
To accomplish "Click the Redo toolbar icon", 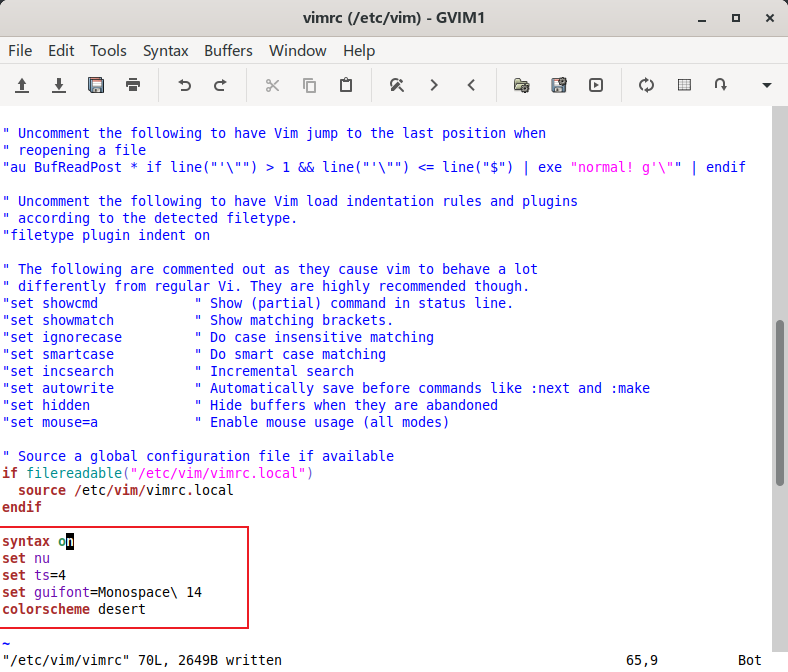I will click(221, 85).
